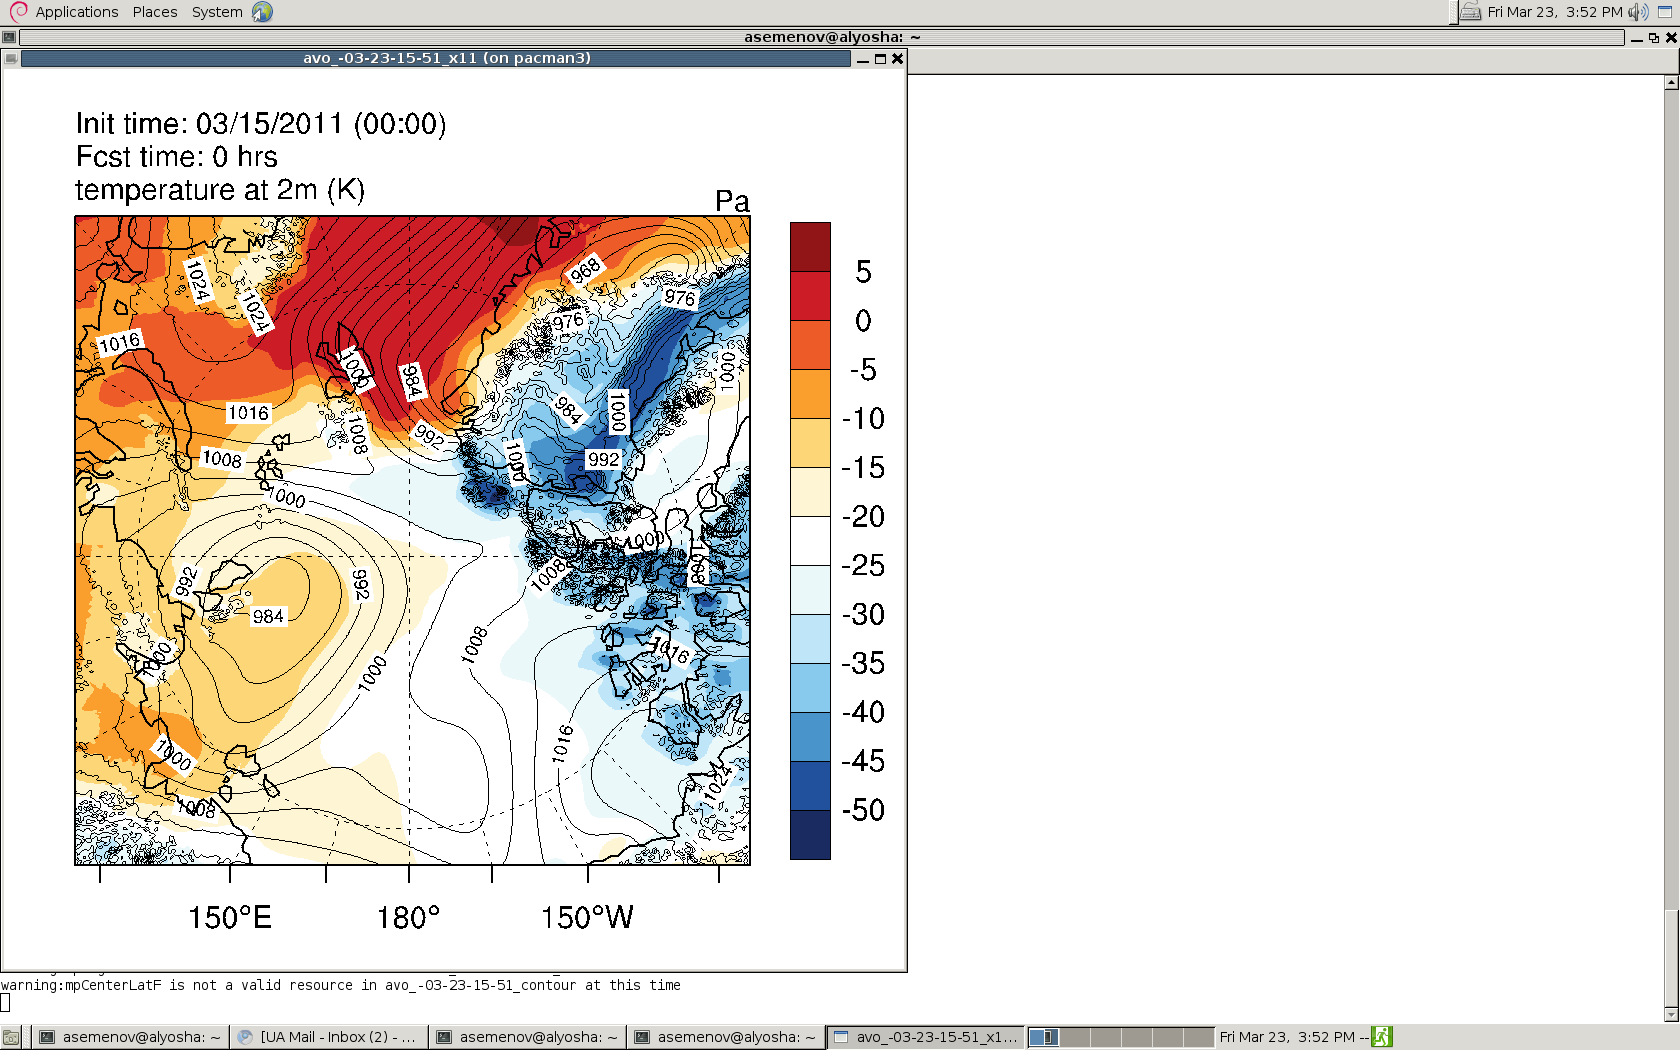
Task: Maximize the avo plot window
Action: pos(880,59)
